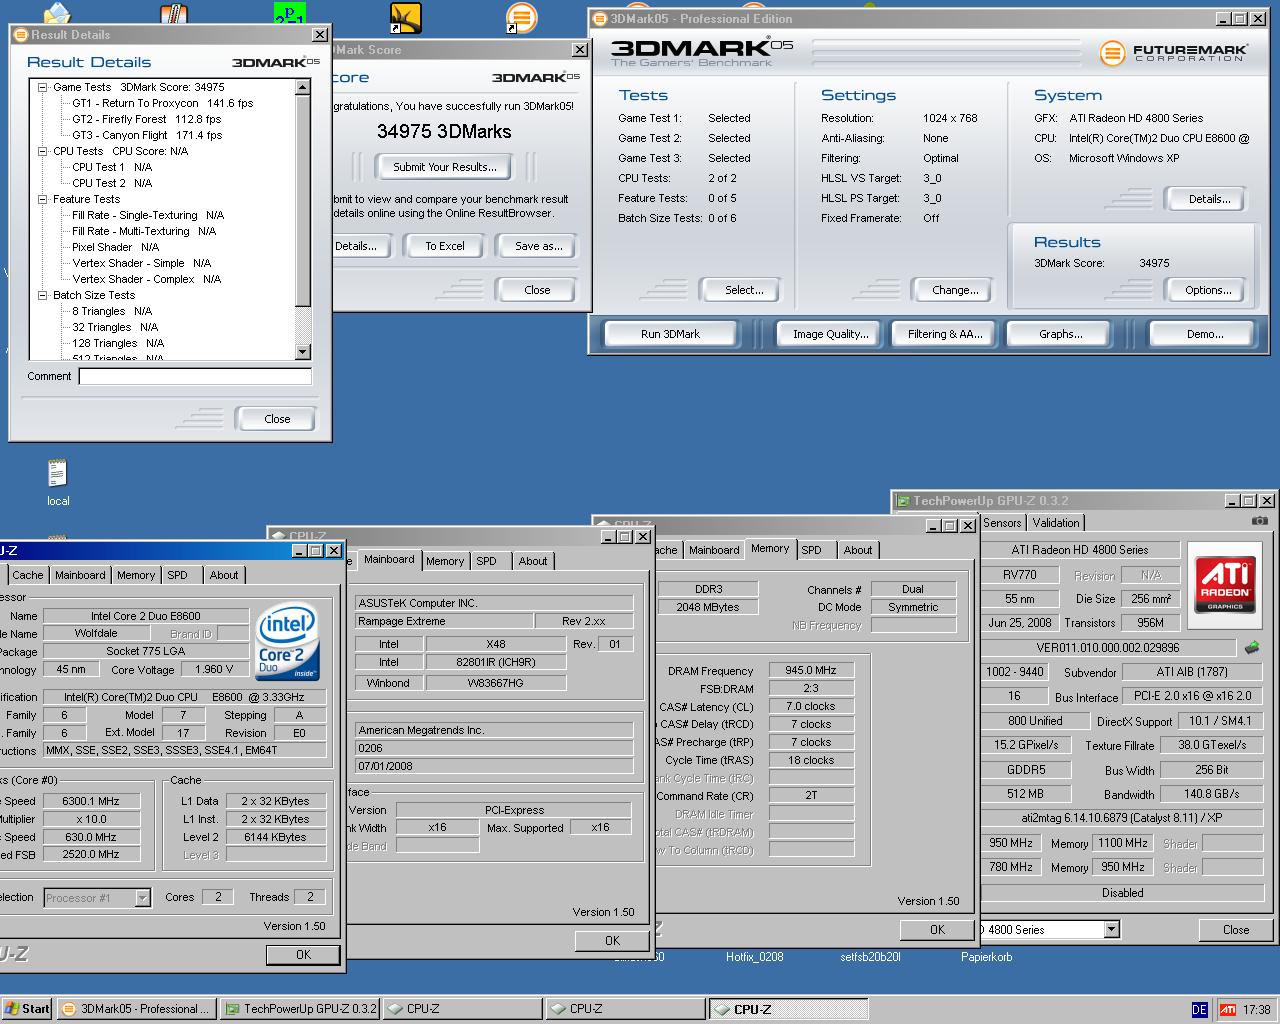Click the DE language indicator in the tray
The image size is (1280, 1024).
point(1199,1010)
